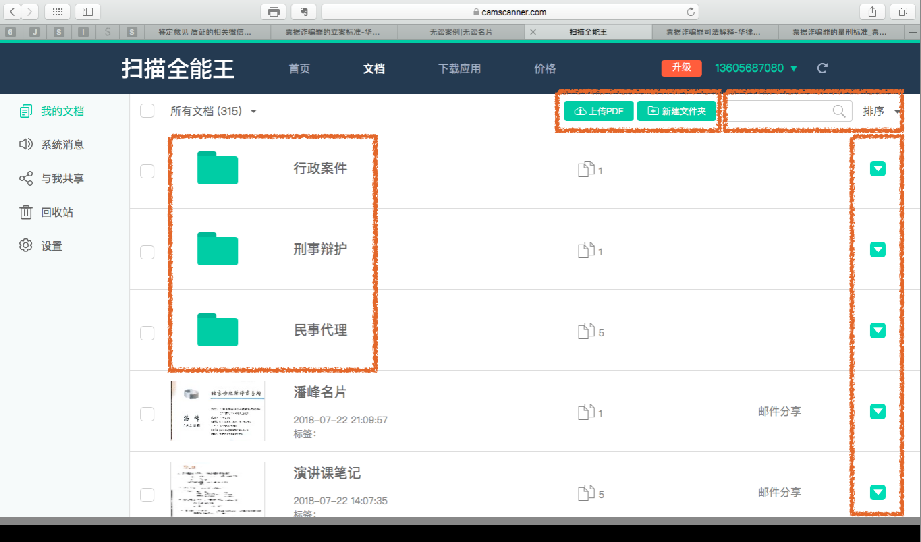Expand the 所有文档 (315) dropdown
The width and height of the screenshot is (921, 542).
213,111
